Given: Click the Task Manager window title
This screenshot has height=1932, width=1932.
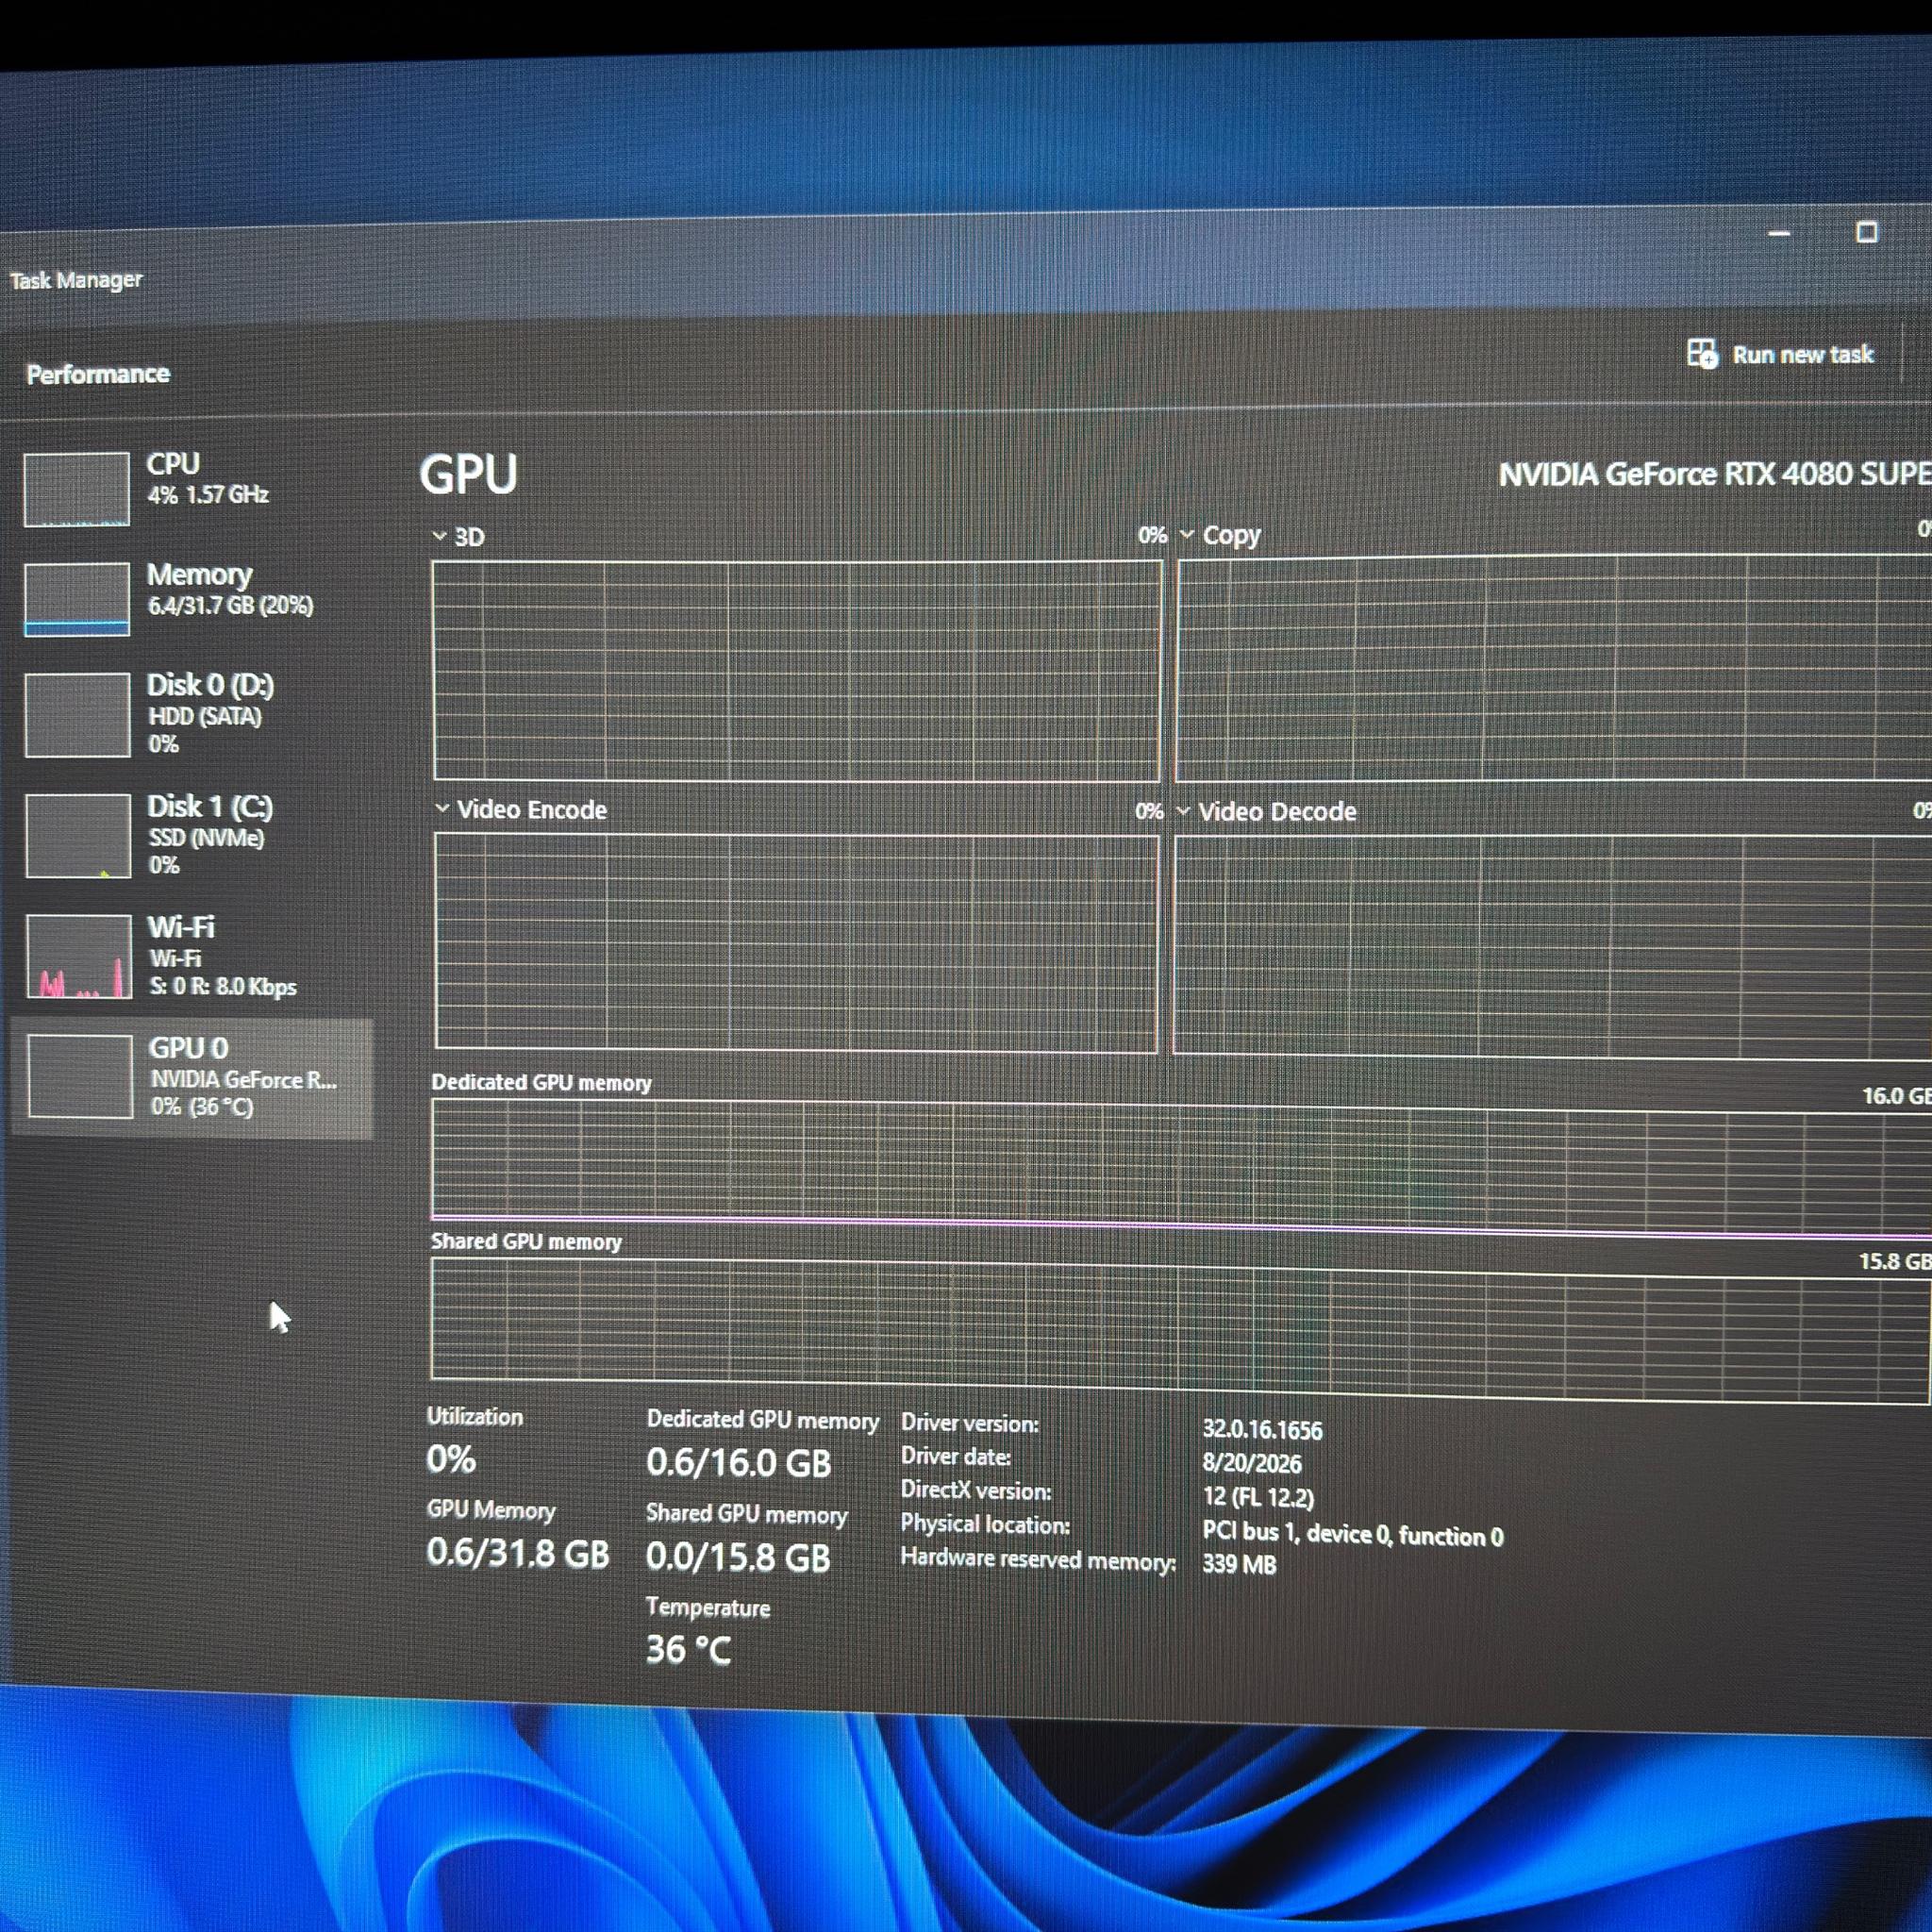Looking at the screenshot, I should click(76, 280).
